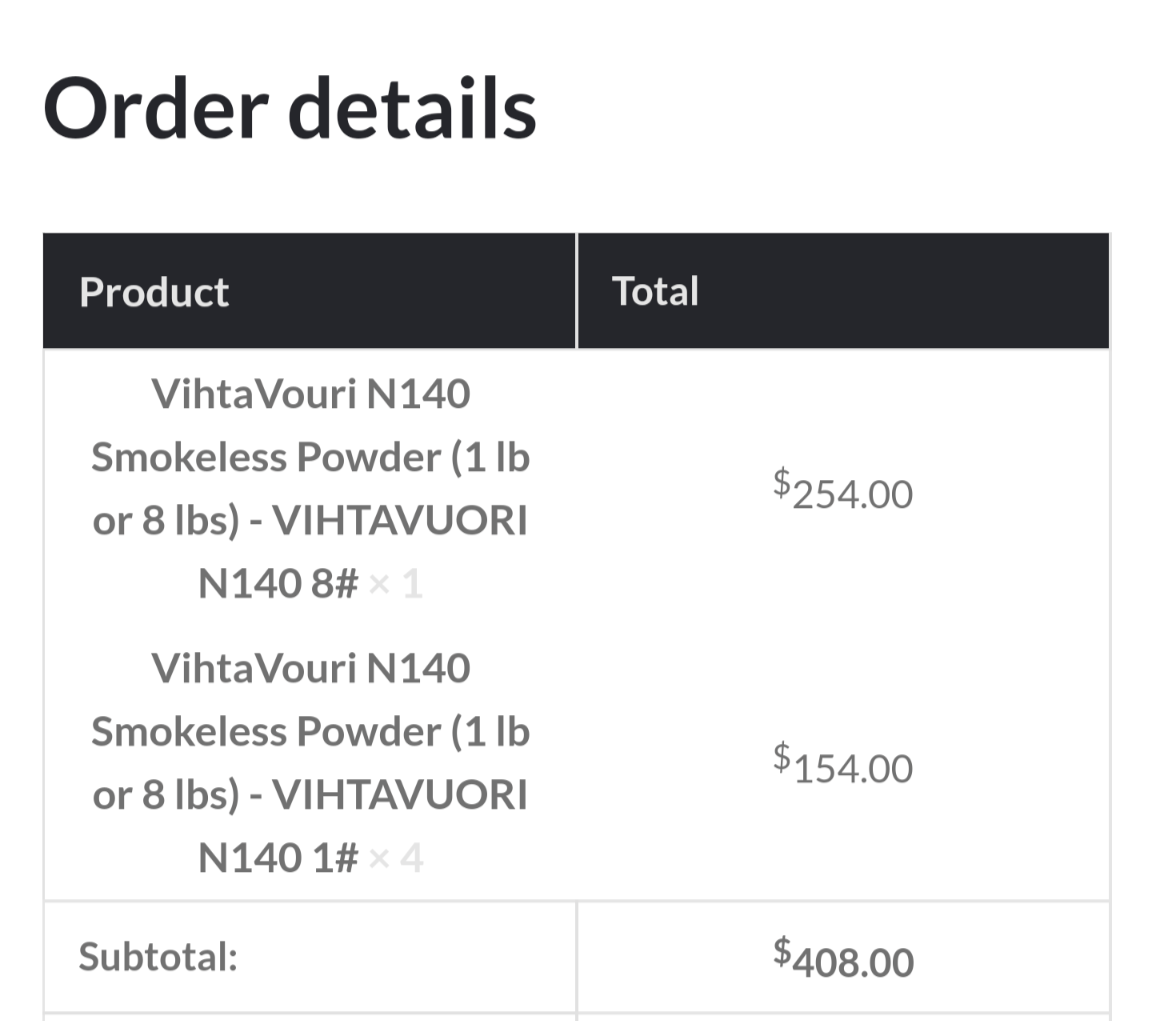Open the VihtaVouri N140 1# product link

pyautogui.click(x=310, y=762)
